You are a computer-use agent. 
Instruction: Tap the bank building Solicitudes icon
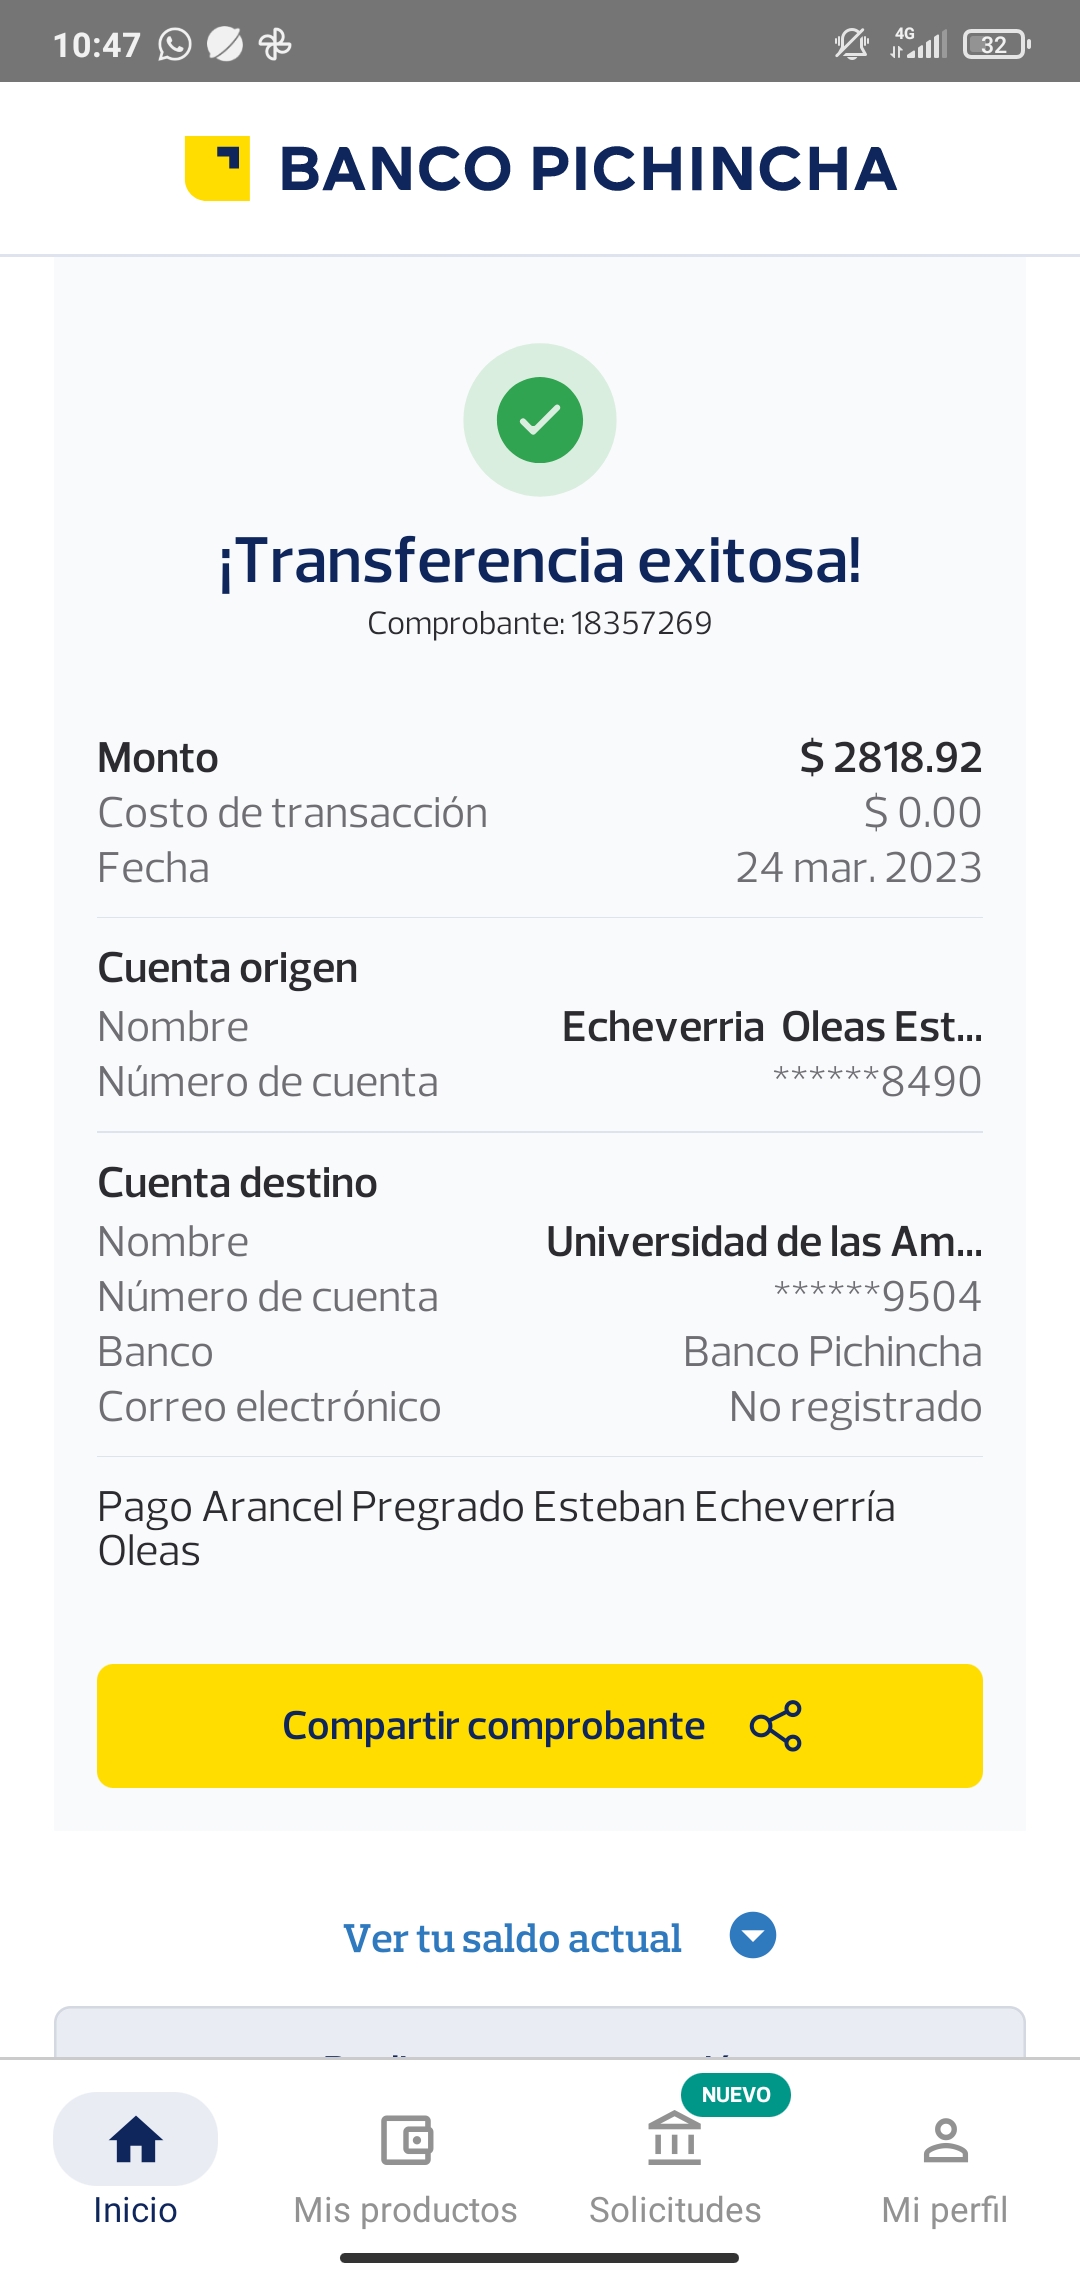click(x=675, y=2140)
